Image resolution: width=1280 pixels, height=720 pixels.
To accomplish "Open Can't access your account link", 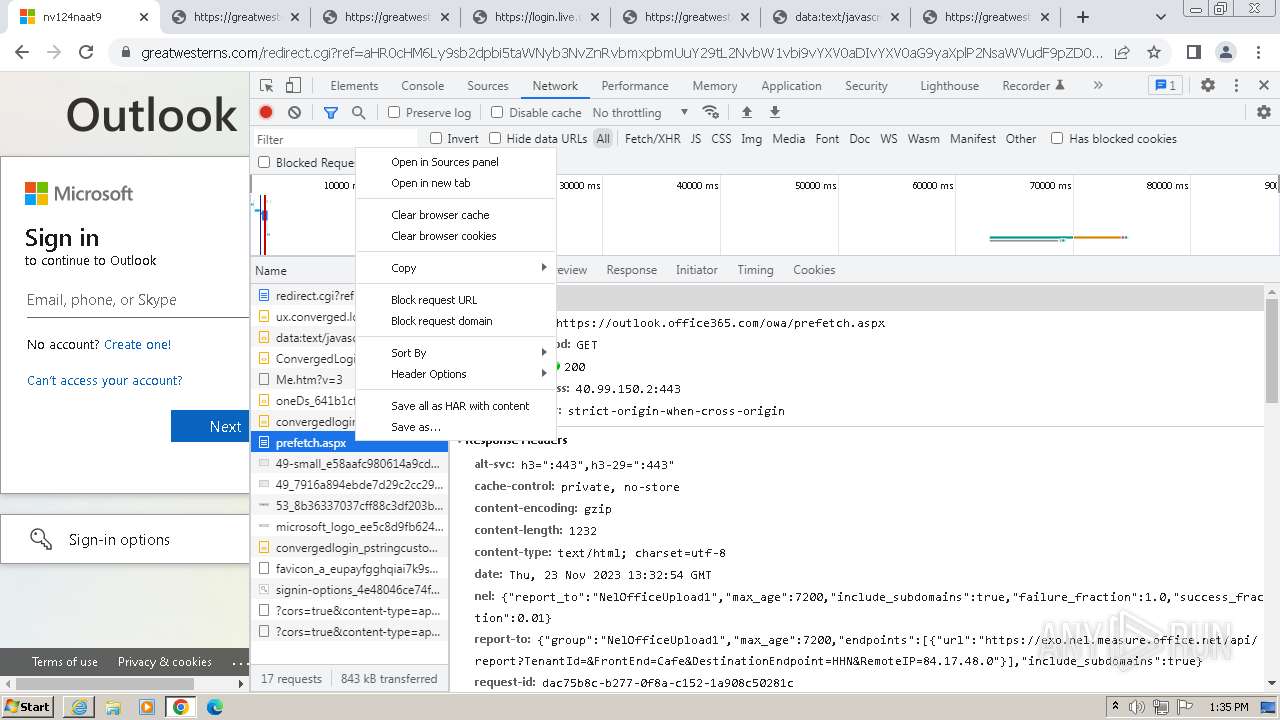I will (105, 380).
